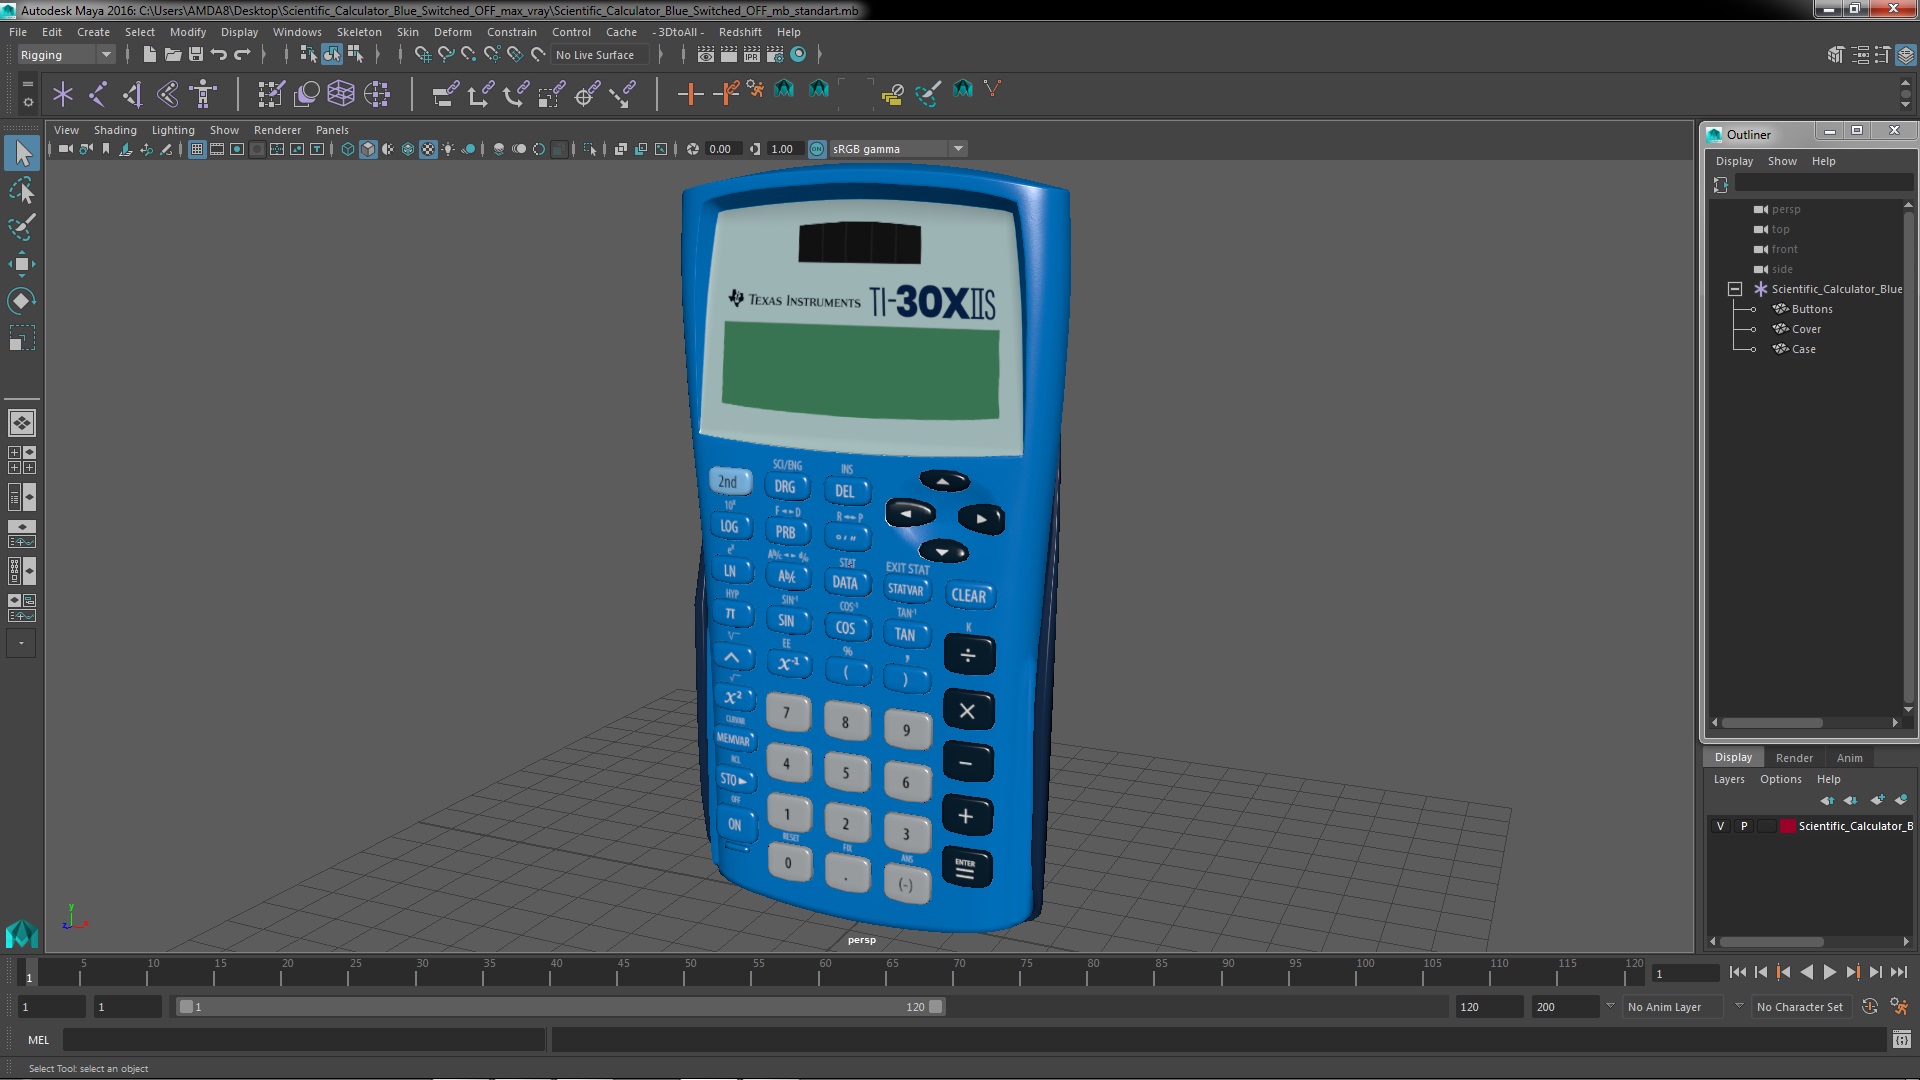Click the IPR render icon
This screenshot has height=1080, width=1920.
pyautogui.click(x=752, y=55)
